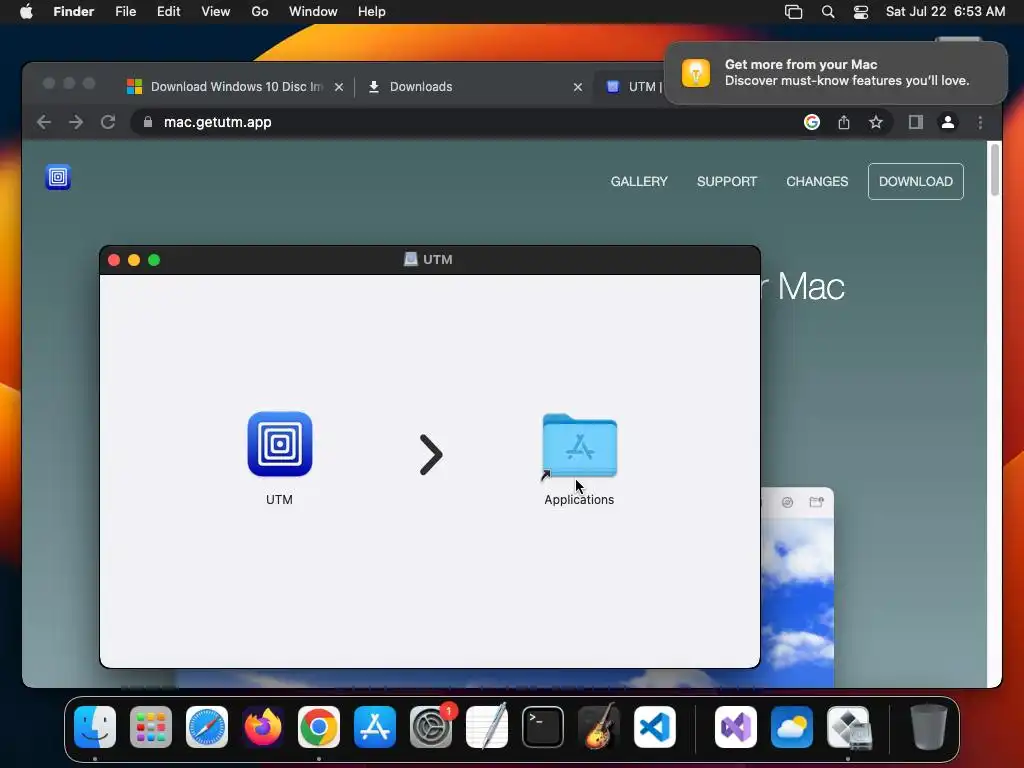
Task: Open the Edit menu
Action: [168, 12]
